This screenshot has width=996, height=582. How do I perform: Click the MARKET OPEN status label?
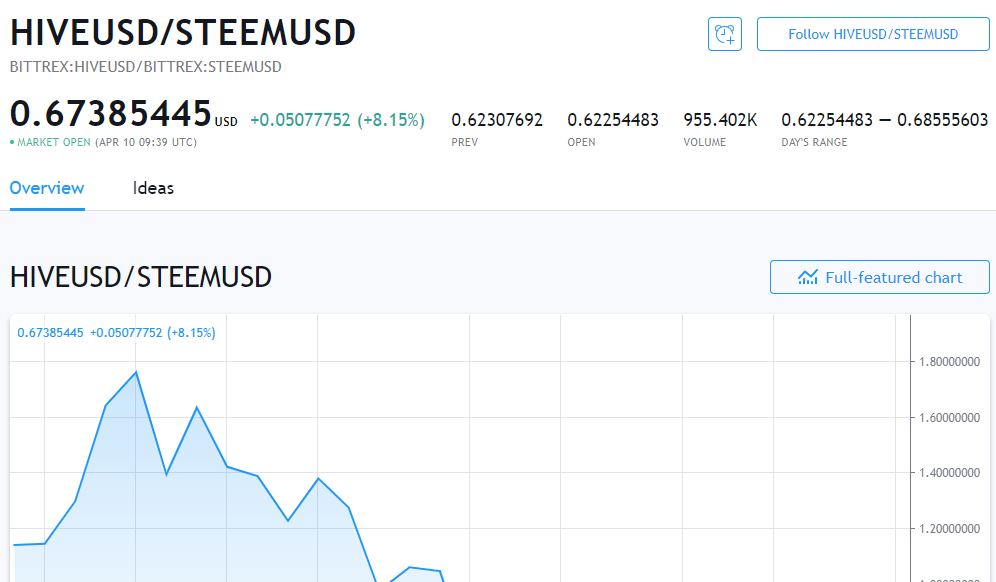coord(53,142)
